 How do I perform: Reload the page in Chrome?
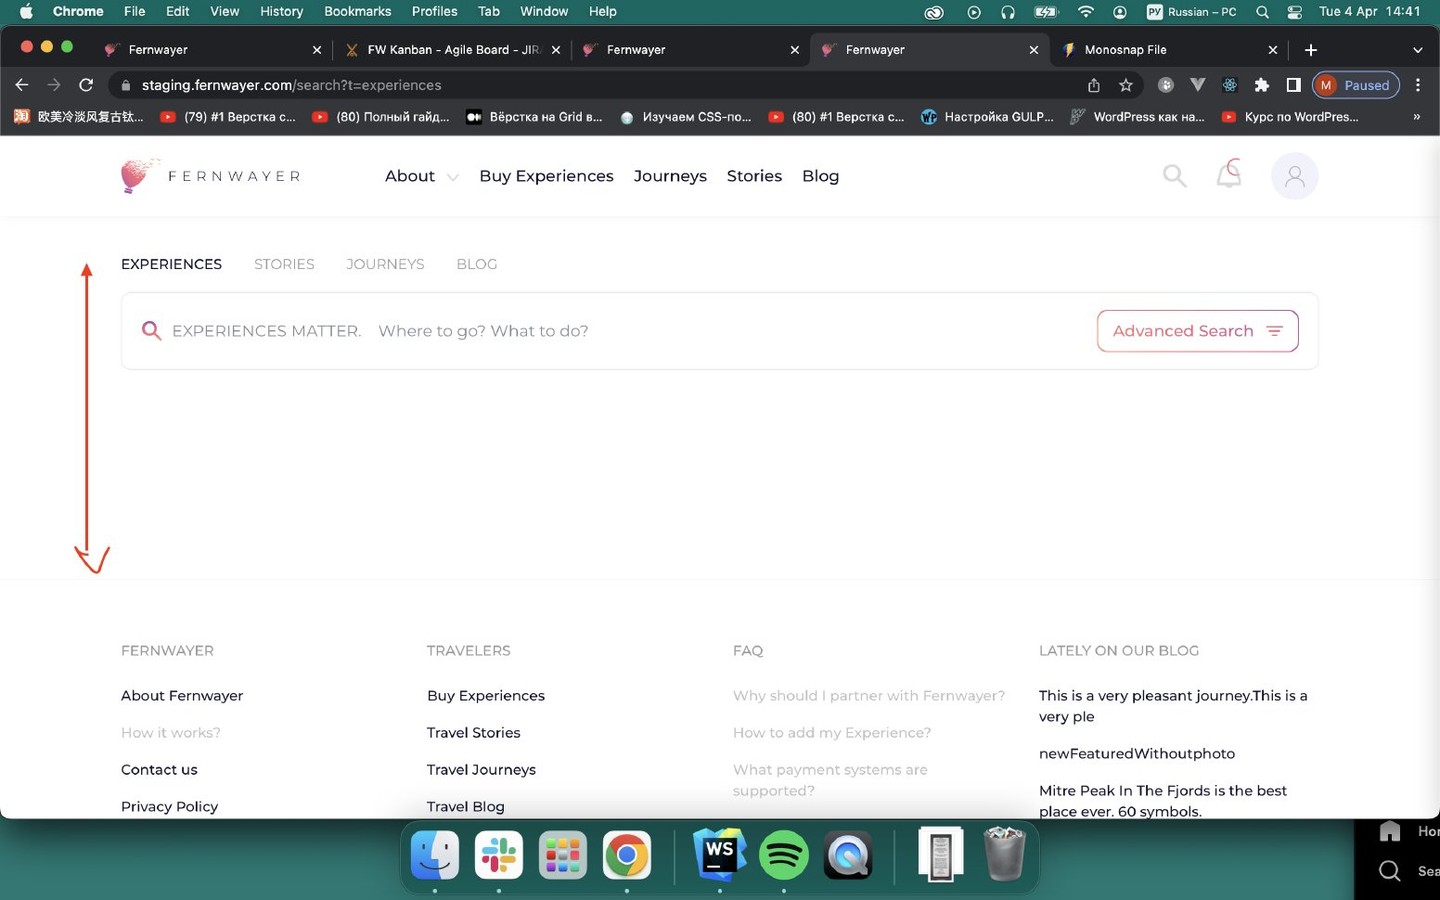86,85
